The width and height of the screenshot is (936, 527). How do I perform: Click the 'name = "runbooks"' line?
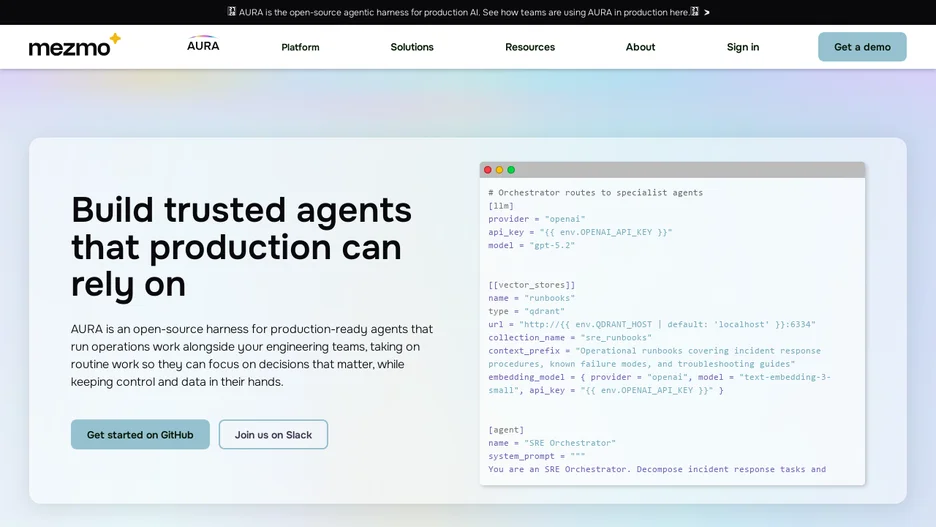tap(531, 298)
